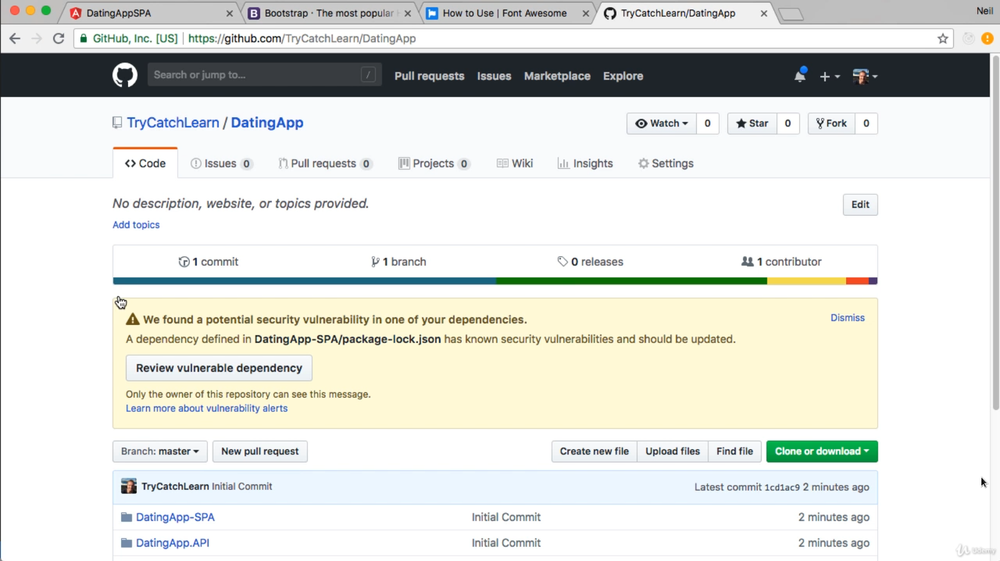Open Pull requests in top navigation
This screenshot has height=561, width=1000.
tap(429, 76)
